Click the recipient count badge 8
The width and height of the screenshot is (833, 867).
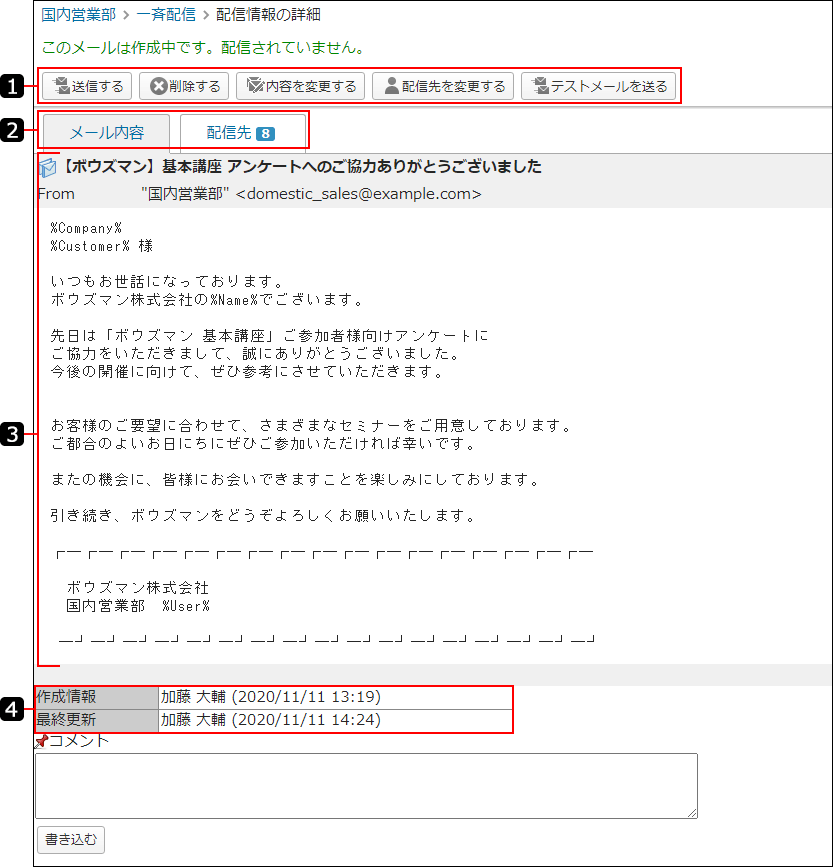pyautogui.click(x=265, y=133)
